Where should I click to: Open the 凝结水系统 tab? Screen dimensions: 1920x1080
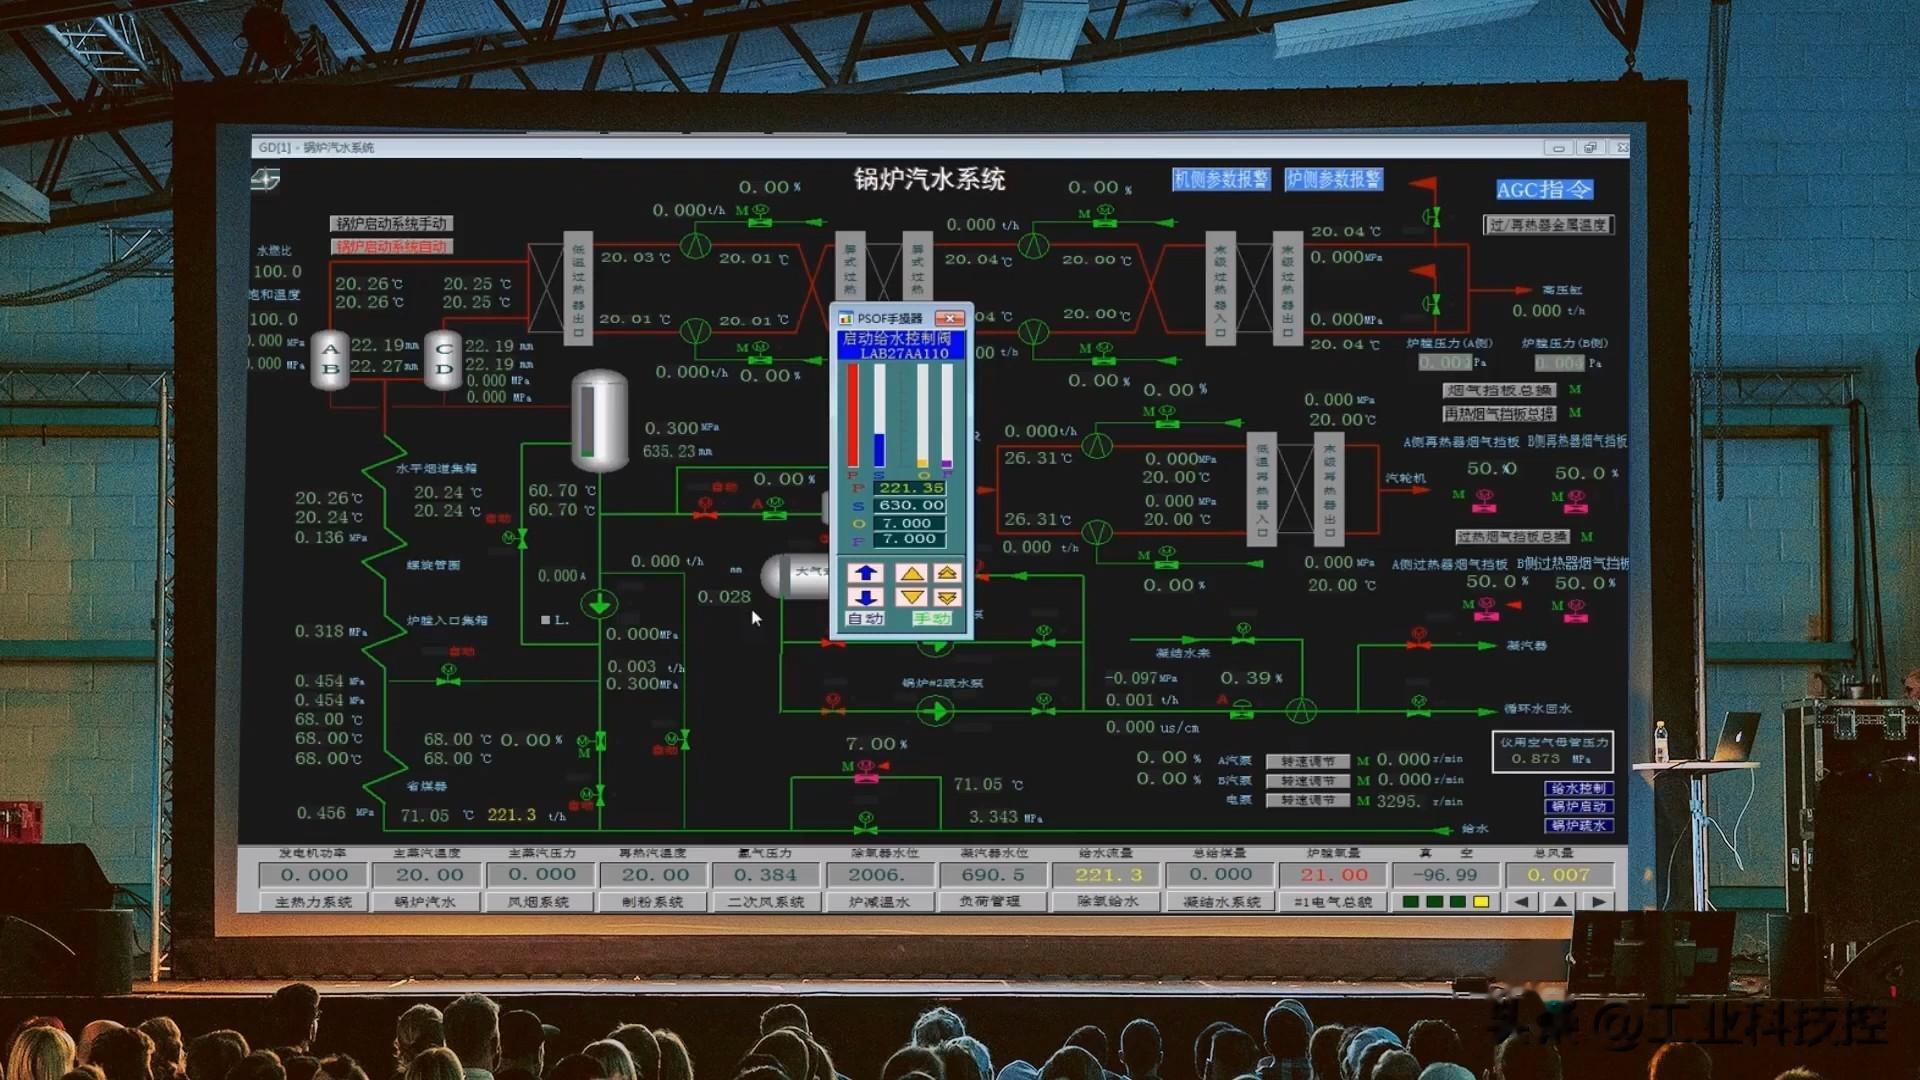pos(1222,902)
